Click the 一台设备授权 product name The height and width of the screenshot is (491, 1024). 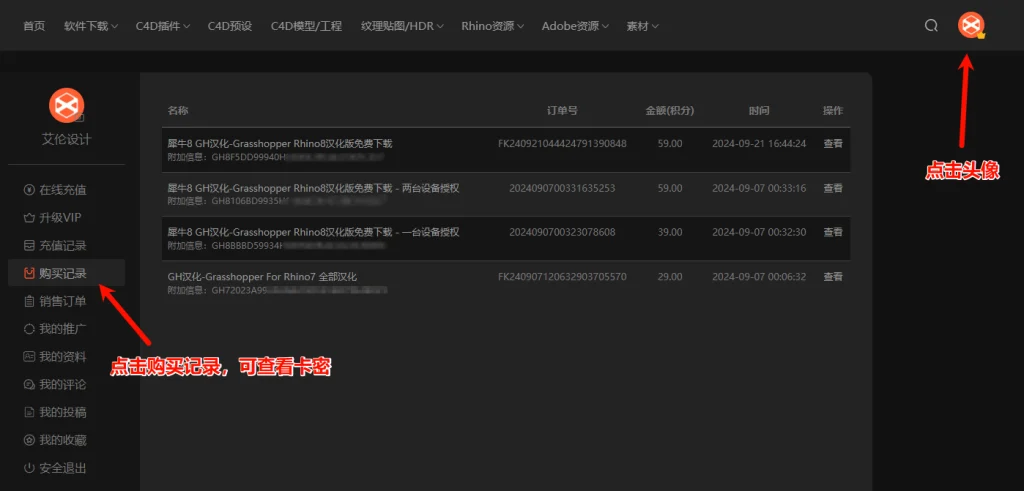313,232
